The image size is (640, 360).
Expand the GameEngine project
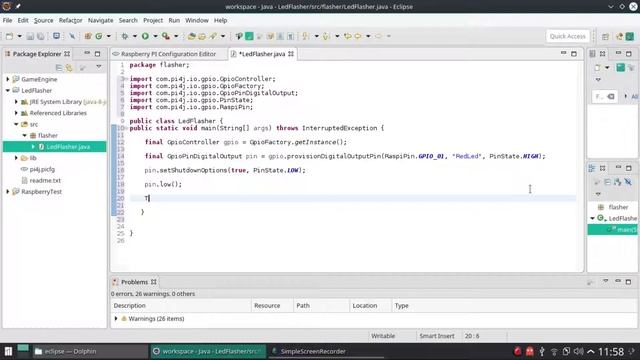pos(8,79)
